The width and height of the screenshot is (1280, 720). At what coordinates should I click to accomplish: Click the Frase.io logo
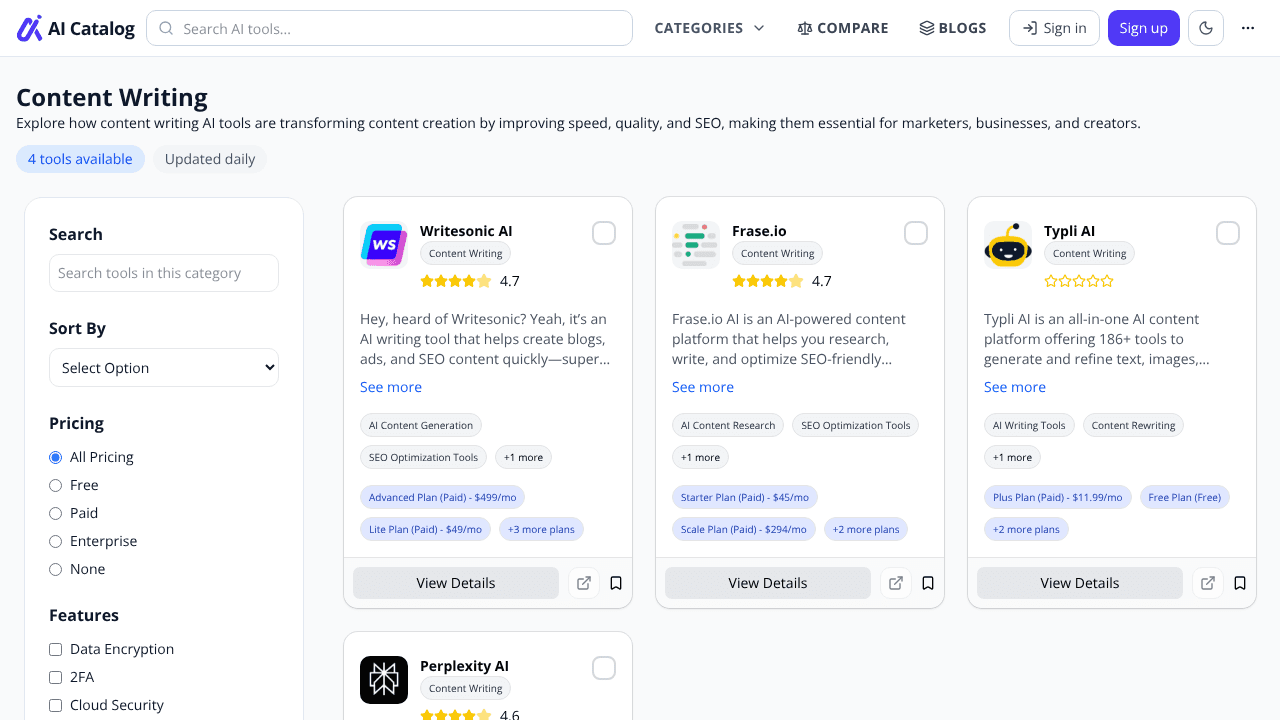coord(696,245)
